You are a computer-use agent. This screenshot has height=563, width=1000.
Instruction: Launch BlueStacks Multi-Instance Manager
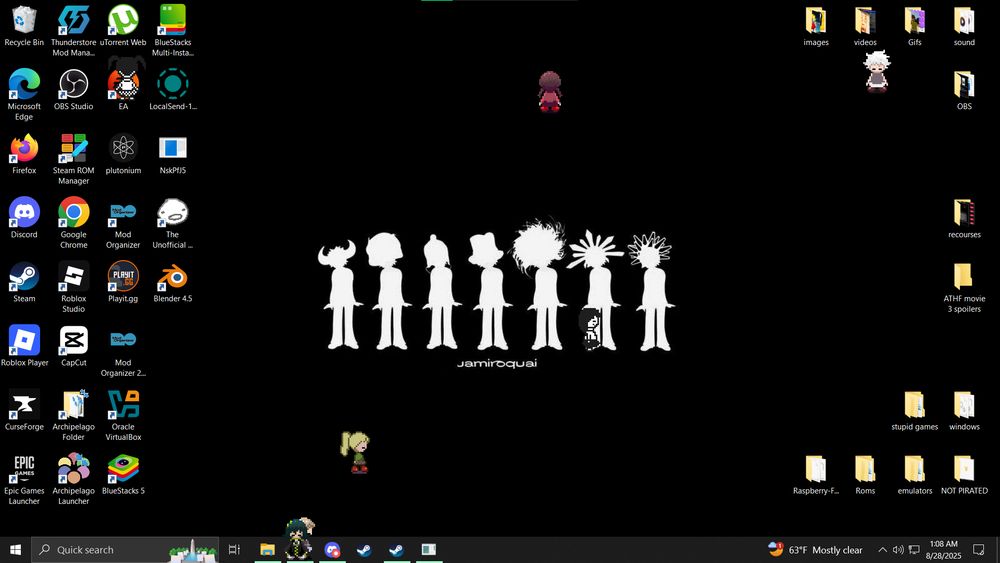pyautogui.click(x=173, y=31)
